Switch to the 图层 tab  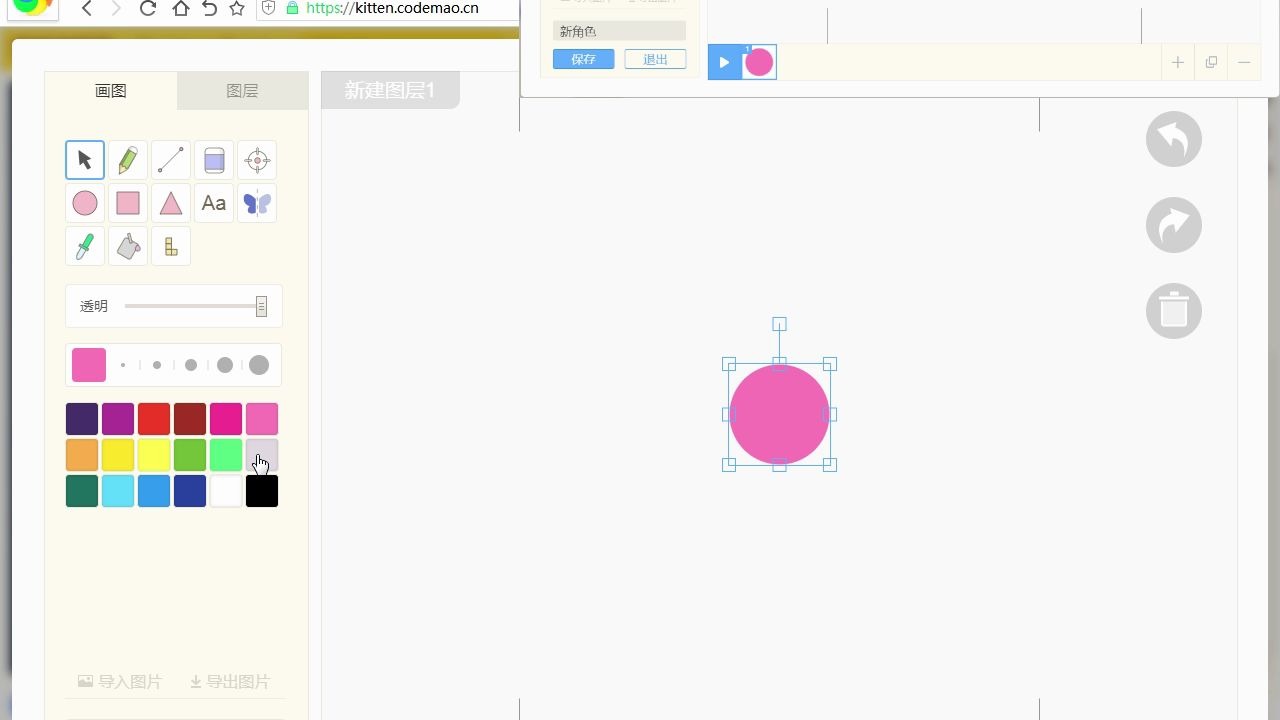(243, 91)
